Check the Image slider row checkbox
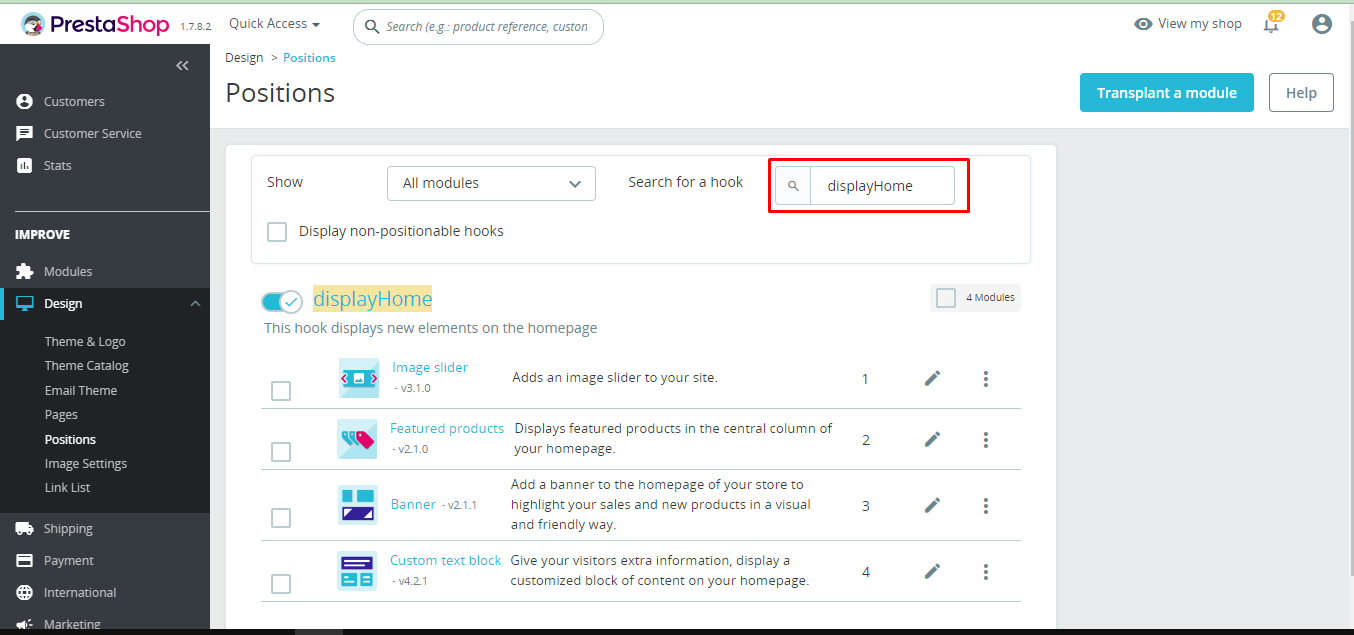Viewport: 1354px width, 635px height. 281,391
